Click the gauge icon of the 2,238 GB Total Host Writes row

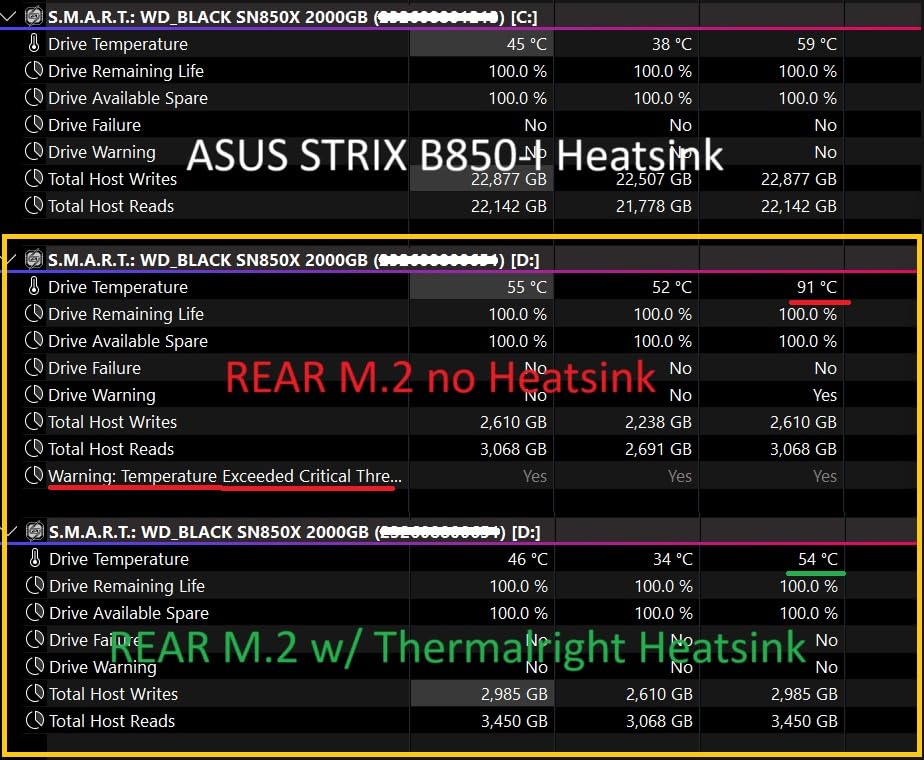point(34,422)
